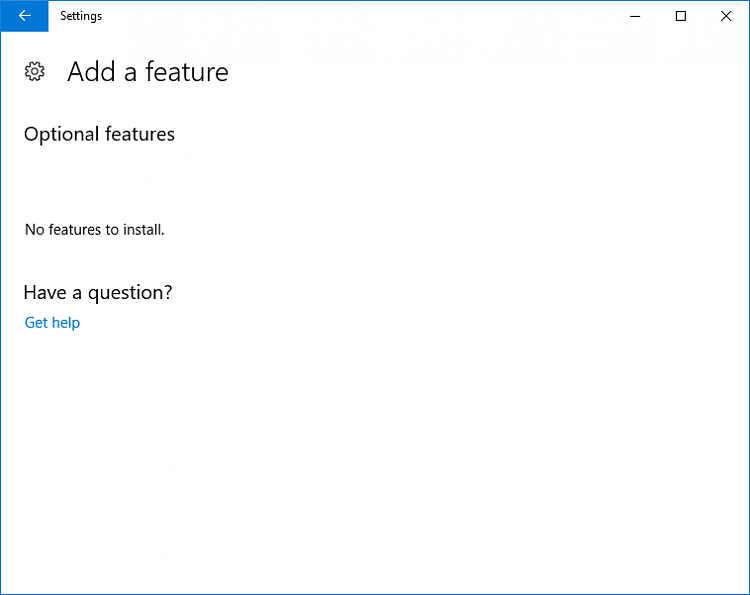The height and width of the screenshot is (595, 750).
Task: Select the gear icon beside Add a feature
Action: pyautogui.click(x=35, y=71)
